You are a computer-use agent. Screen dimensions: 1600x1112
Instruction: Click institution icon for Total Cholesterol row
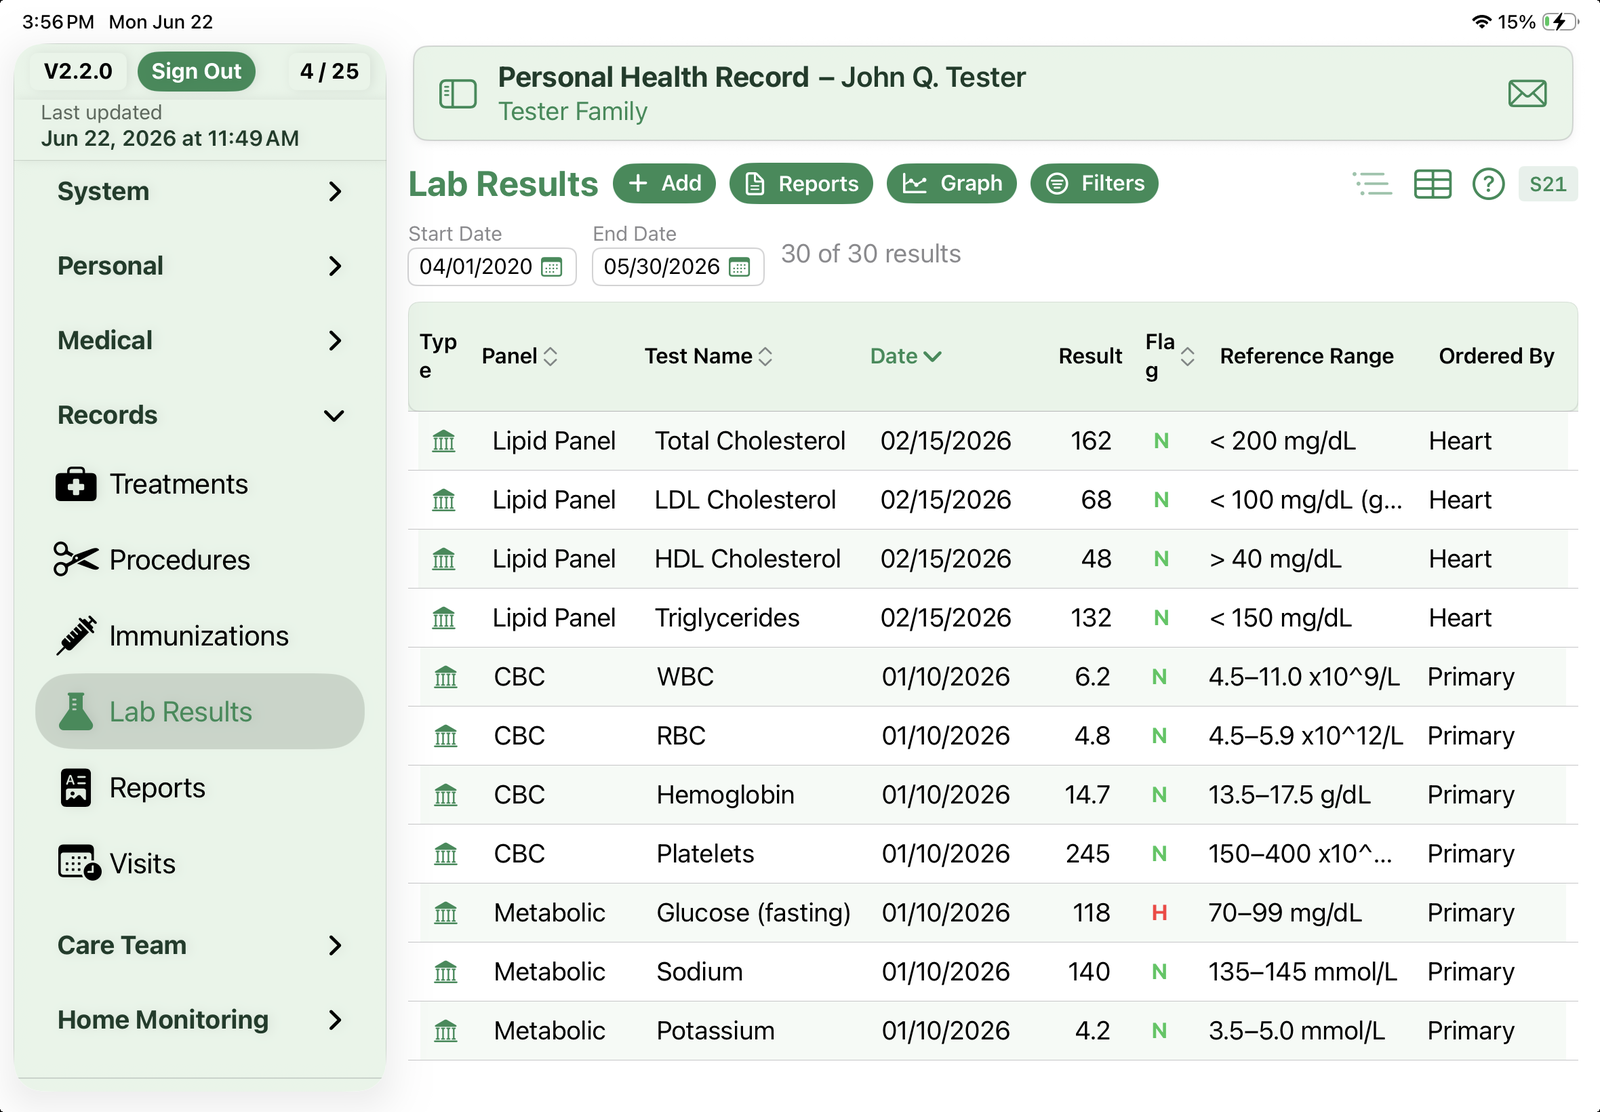coord(443,441)
